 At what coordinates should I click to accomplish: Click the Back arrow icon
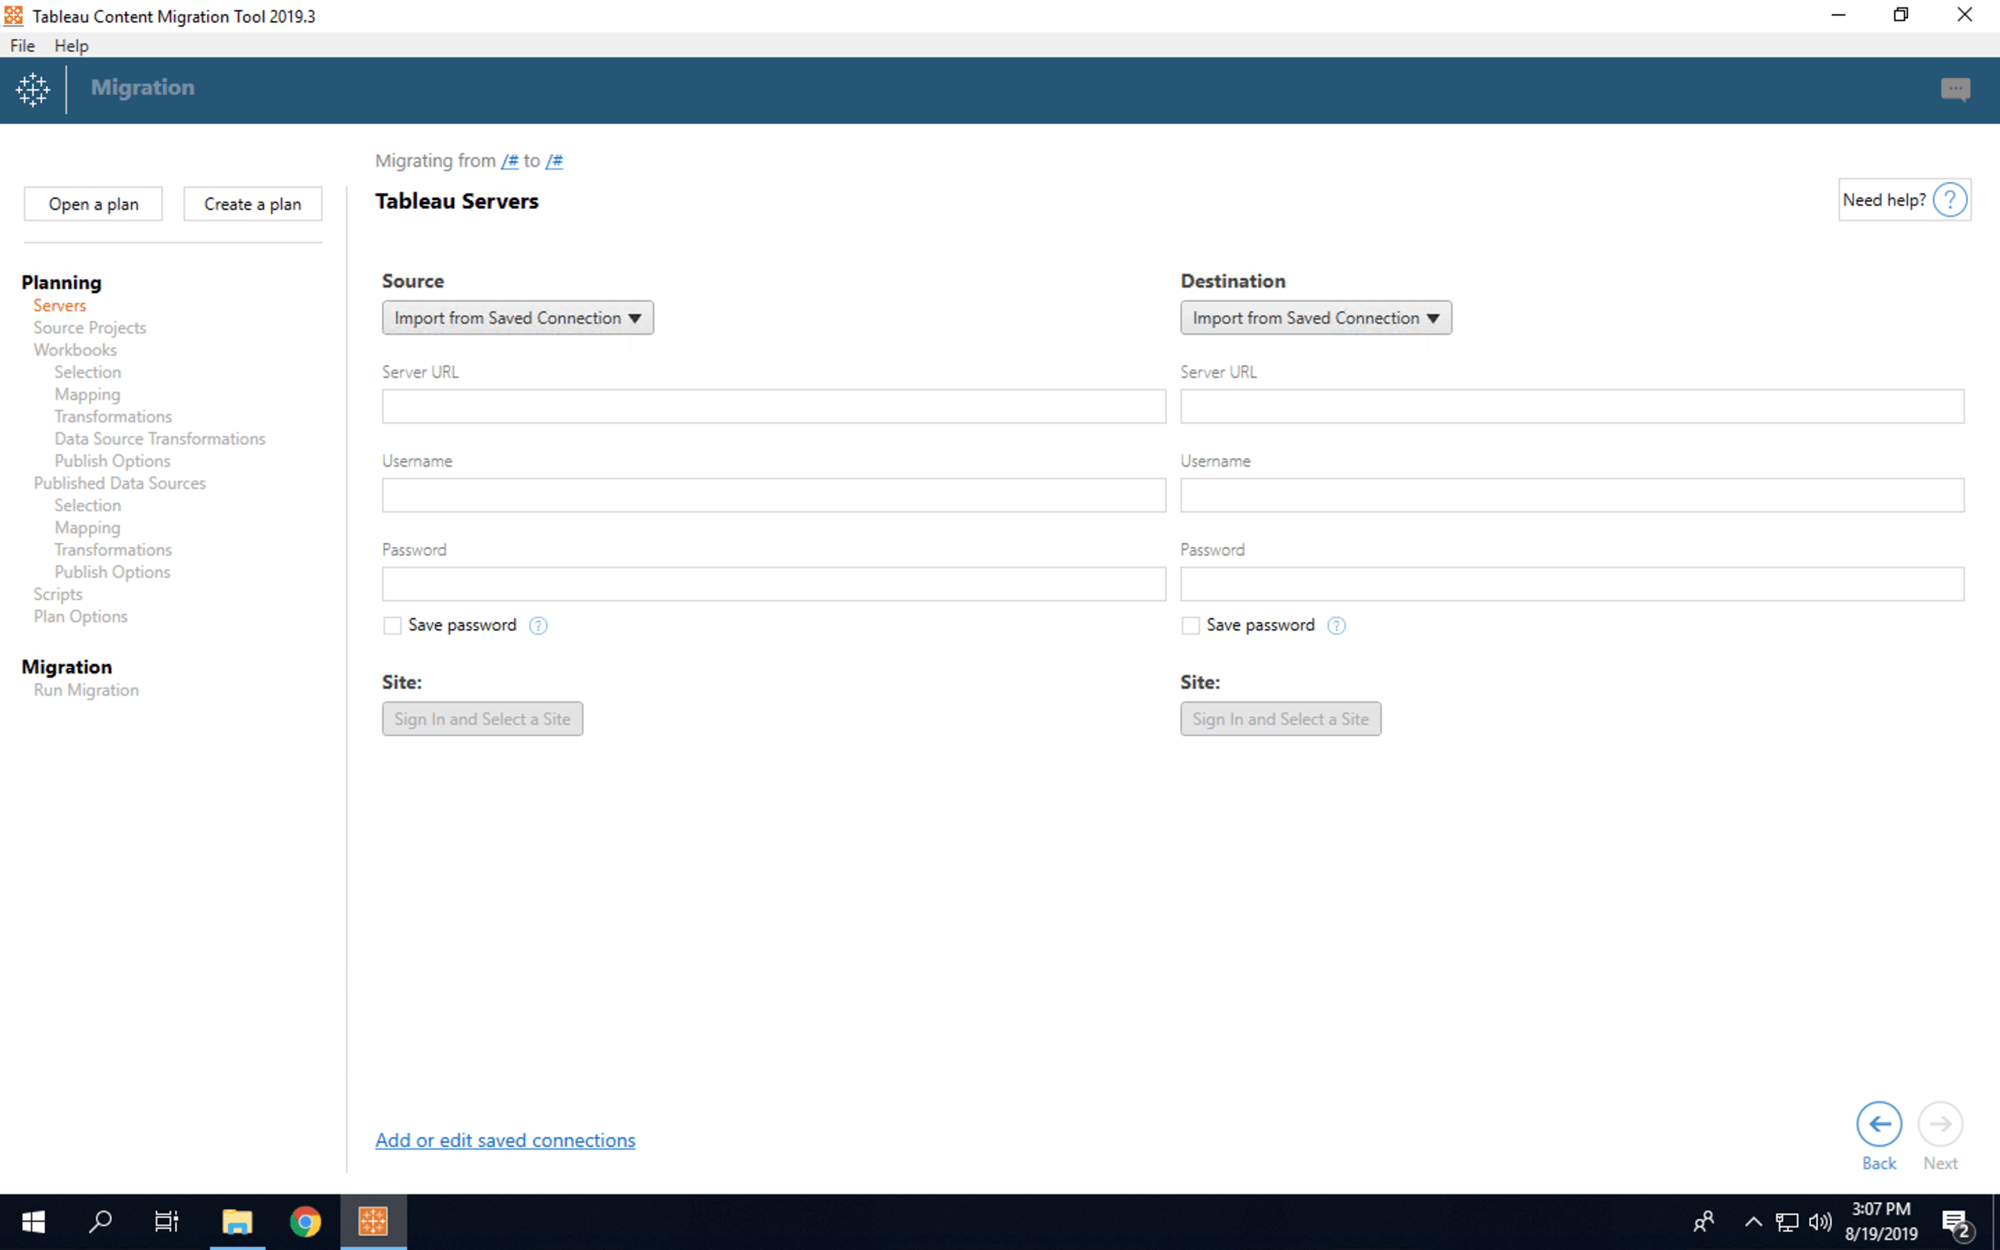1878,1125
